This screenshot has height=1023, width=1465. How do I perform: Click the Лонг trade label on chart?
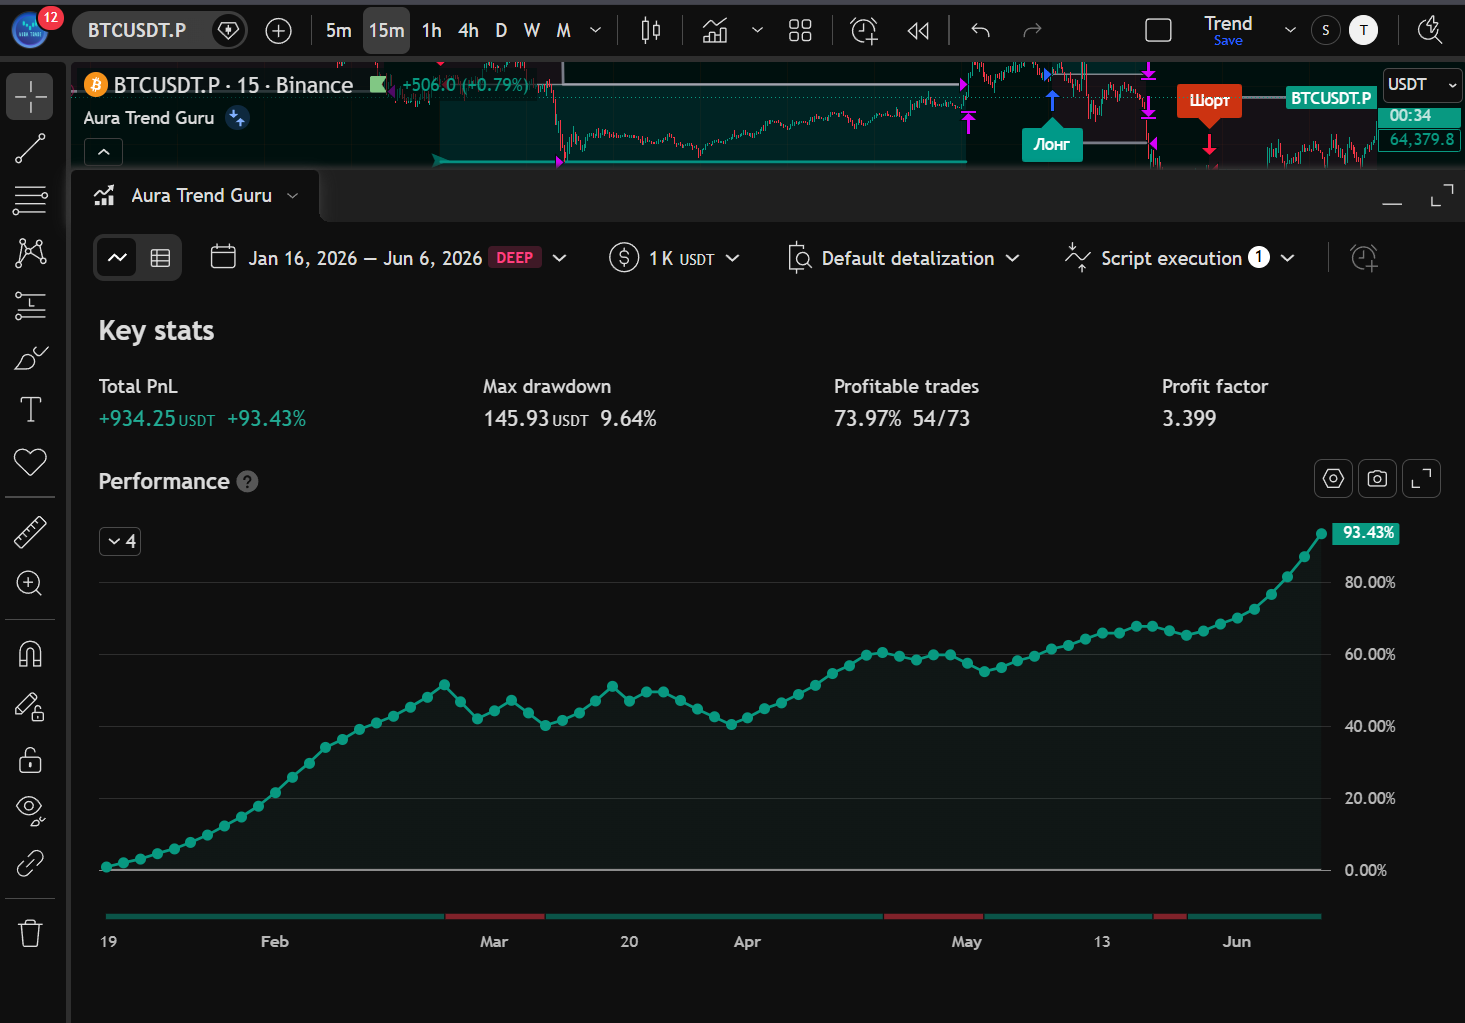pyautogui.click(x=1051, y=144)
